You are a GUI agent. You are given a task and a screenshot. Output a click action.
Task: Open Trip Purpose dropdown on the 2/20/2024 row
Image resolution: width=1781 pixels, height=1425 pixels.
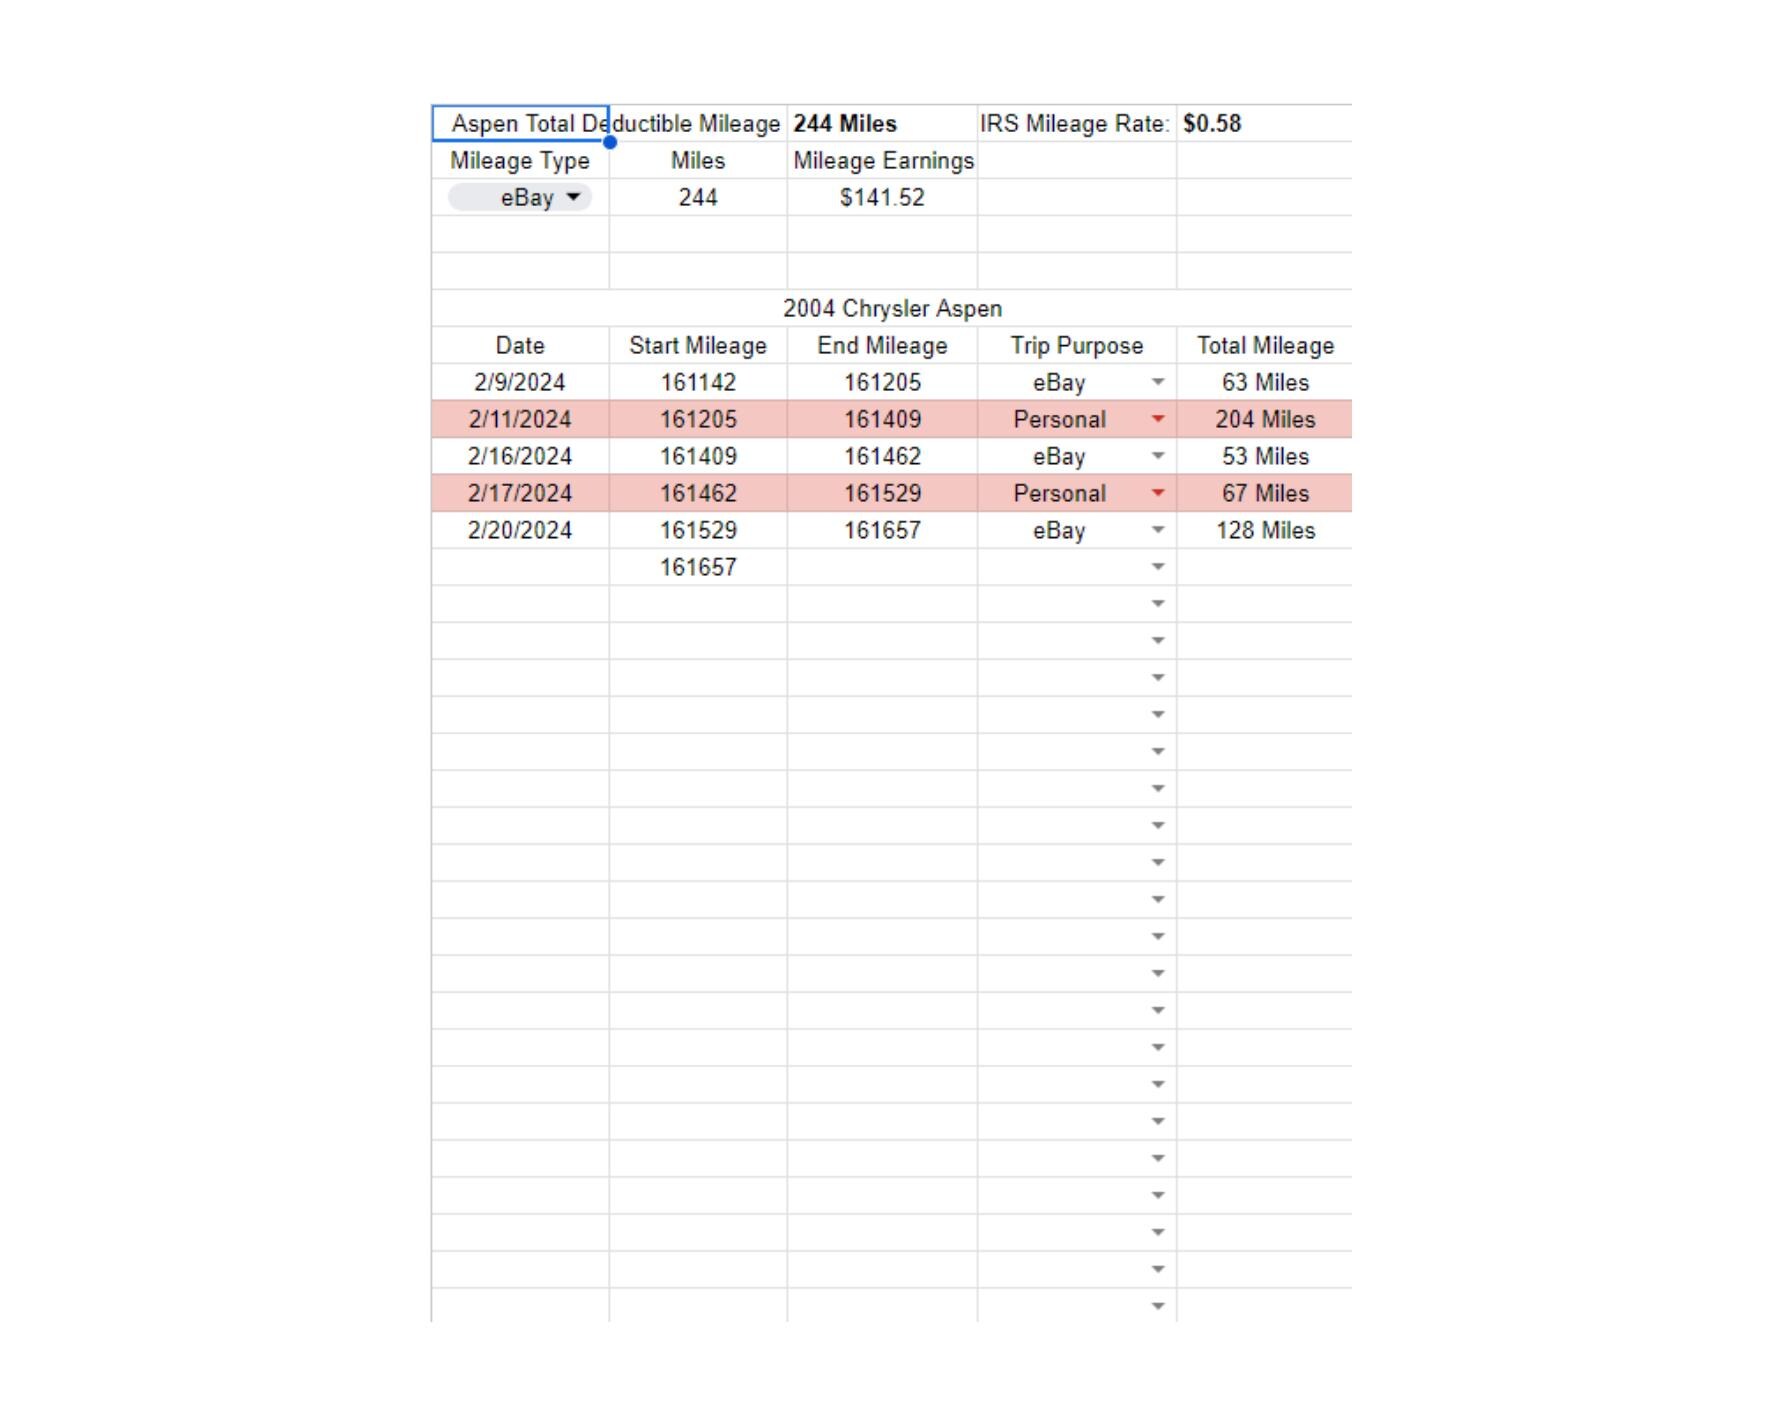[x=1158, y=530]
